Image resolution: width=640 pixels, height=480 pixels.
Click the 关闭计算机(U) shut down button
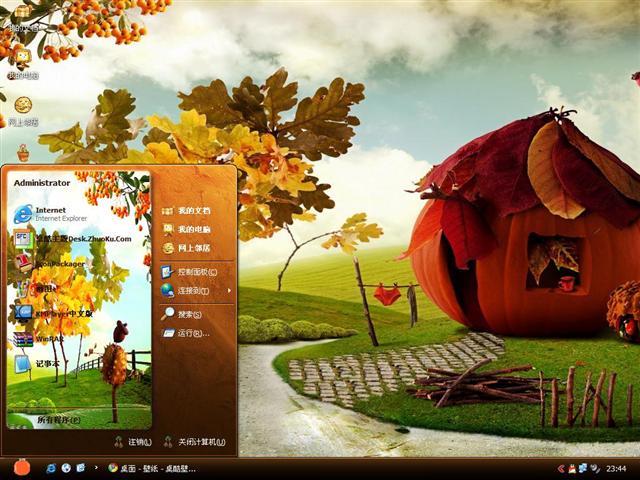point(194,442)
